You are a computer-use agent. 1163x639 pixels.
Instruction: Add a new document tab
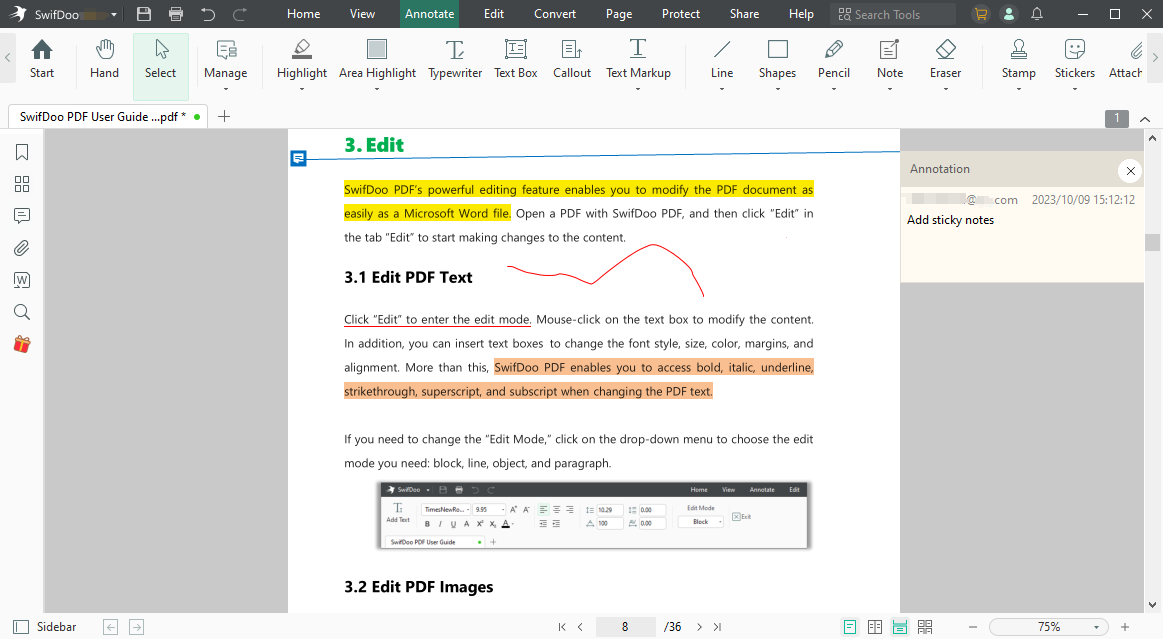coord(224,116)
